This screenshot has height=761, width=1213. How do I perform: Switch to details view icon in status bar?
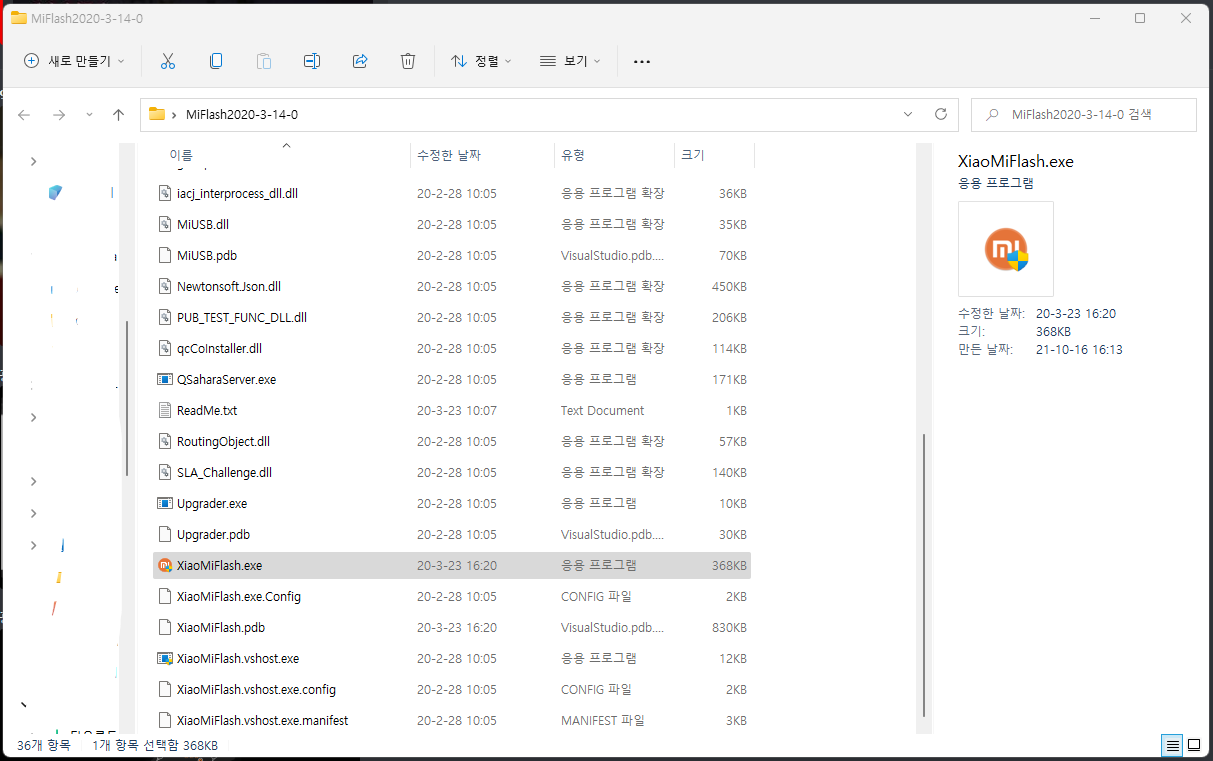pos(1171,745)
